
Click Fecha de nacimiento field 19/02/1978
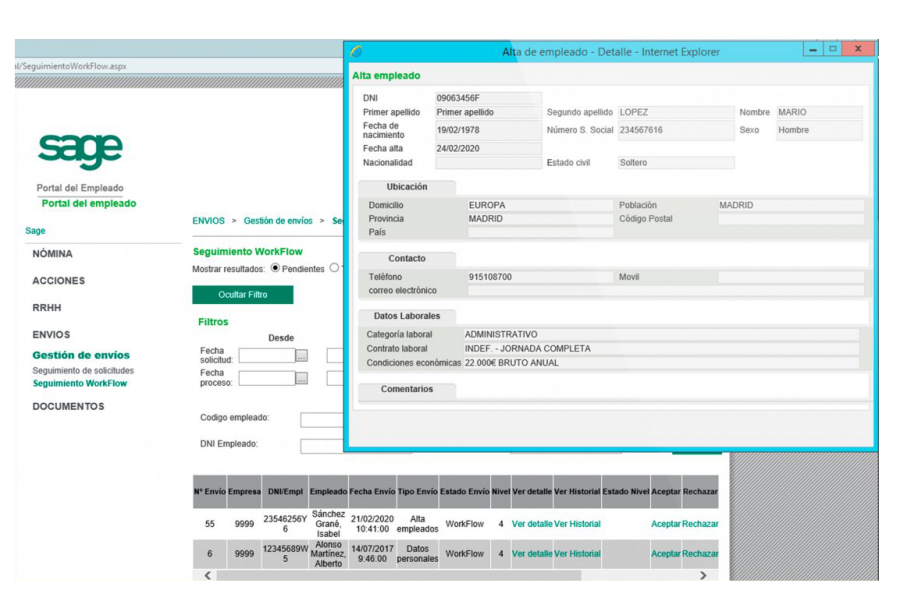[x=488, y=130]
